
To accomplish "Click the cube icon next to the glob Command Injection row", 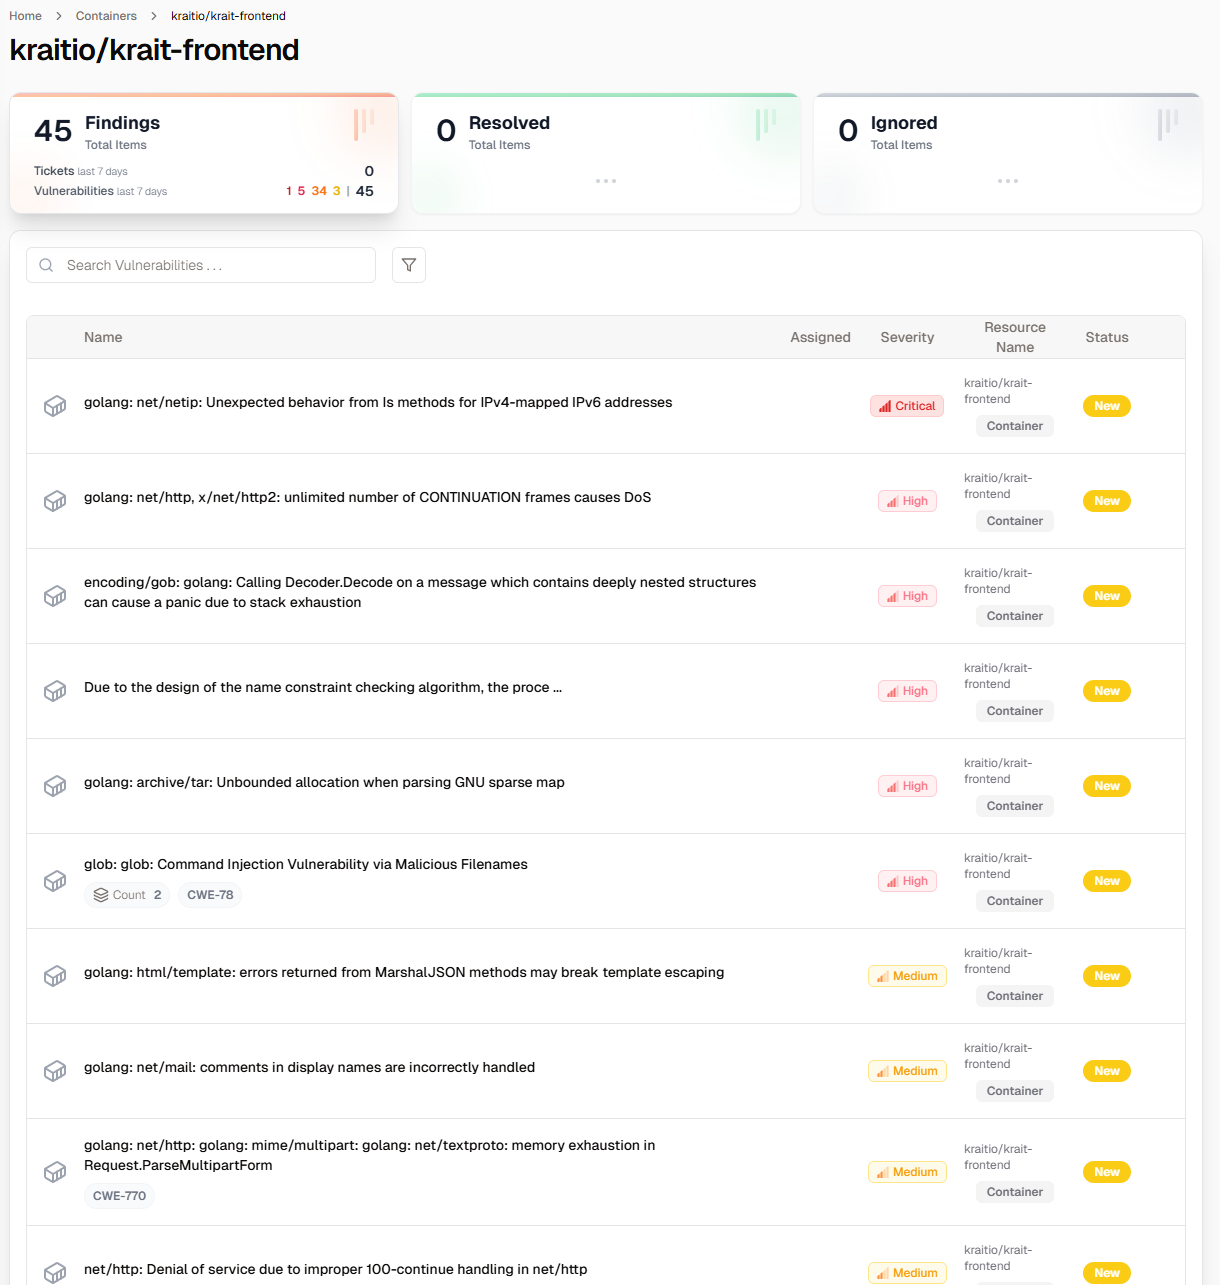I will tap(55, 881).
